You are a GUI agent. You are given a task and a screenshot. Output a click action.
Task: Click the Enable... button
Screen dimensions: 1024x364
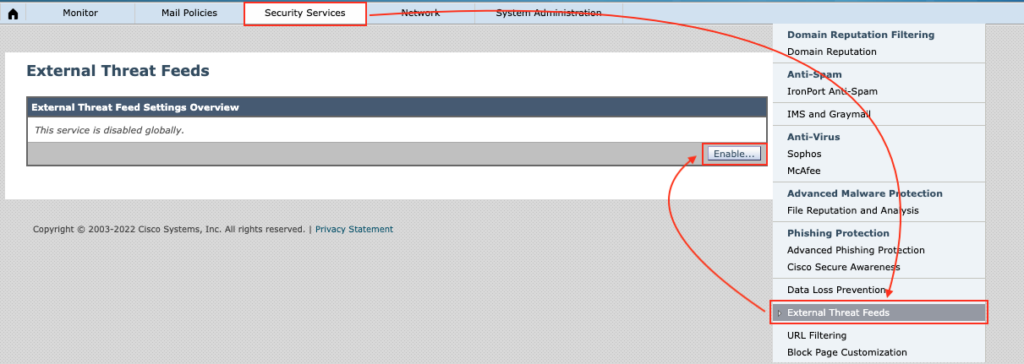[x=734, y=154]
